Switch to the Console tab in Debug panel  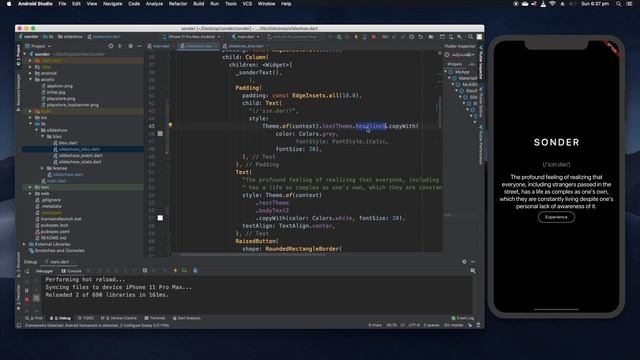[x=71, y=271]
